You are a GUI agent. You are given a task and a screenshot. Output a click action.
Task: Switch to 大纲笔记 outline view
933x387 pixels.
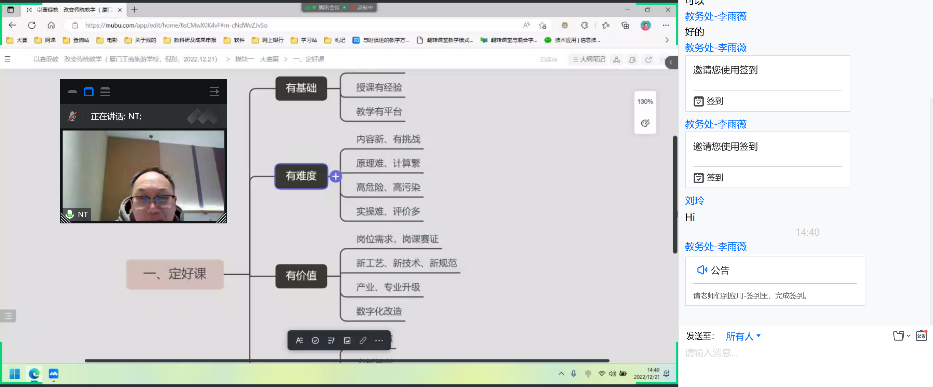click(x=587, y=59)
